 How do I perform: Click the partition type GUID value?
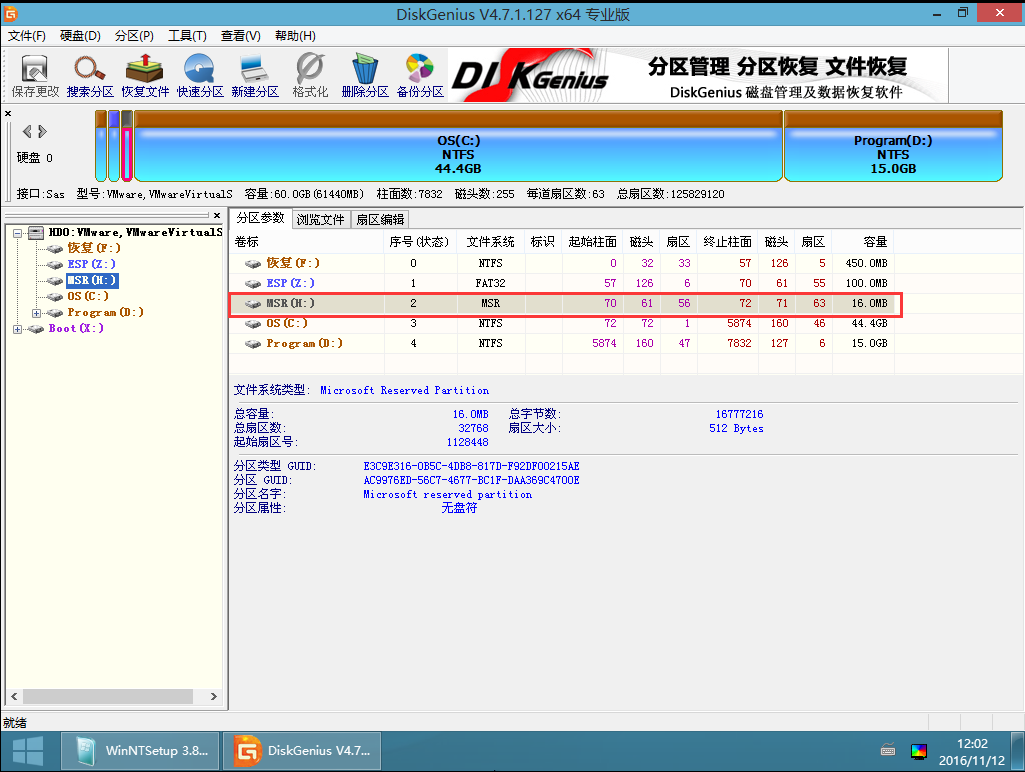point(471,466)
